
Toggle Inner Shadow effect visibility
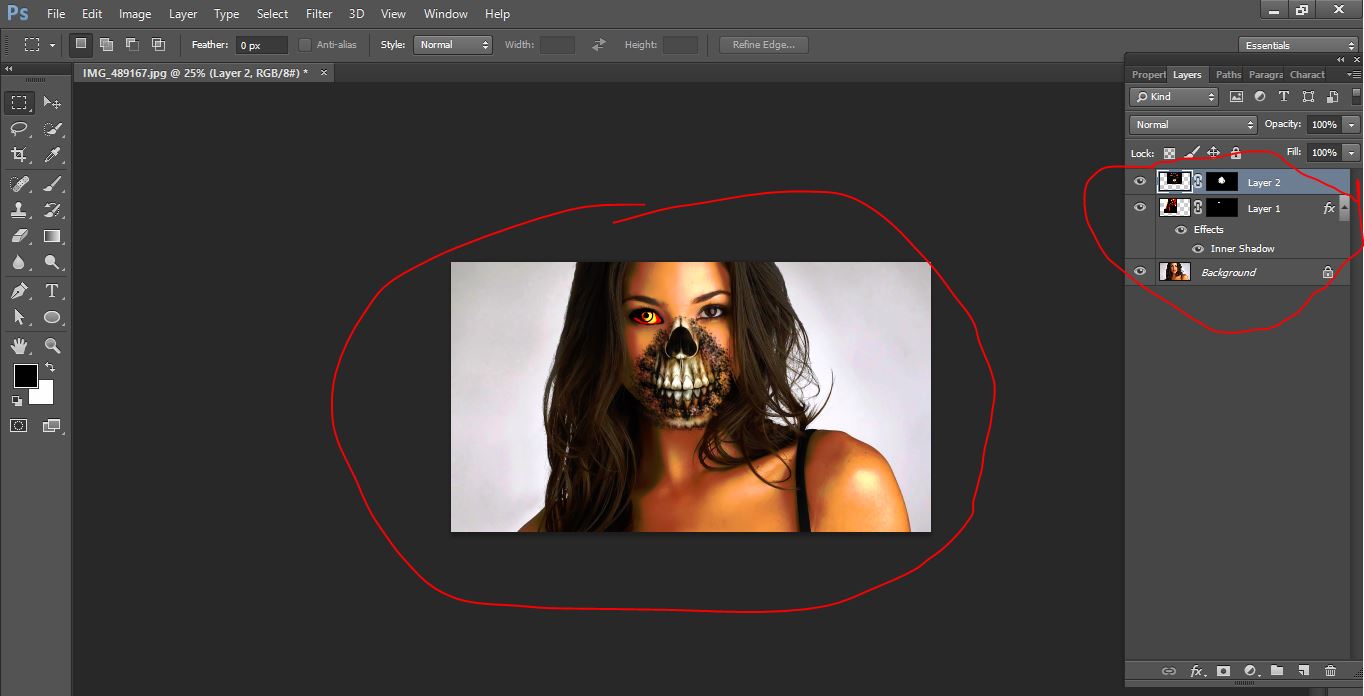coord(1198,249)
